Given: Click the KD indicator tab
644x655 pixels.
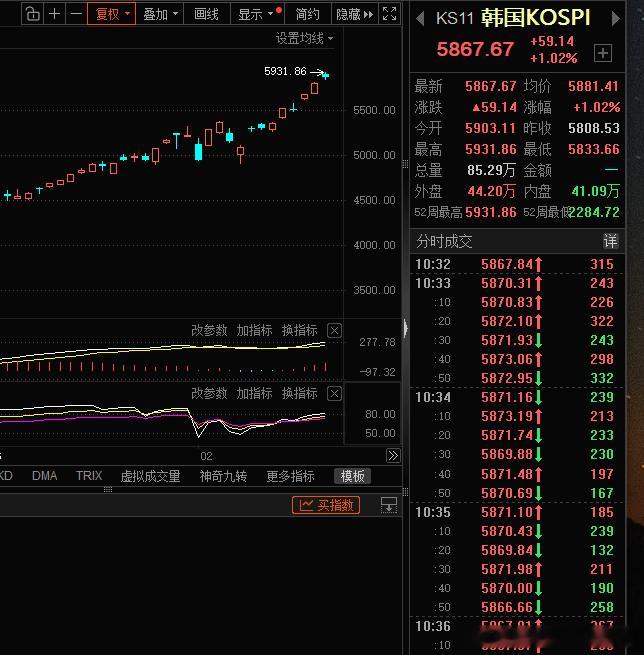Looking at the screenshot, I should pyautogui.click(x=6, y=476).
